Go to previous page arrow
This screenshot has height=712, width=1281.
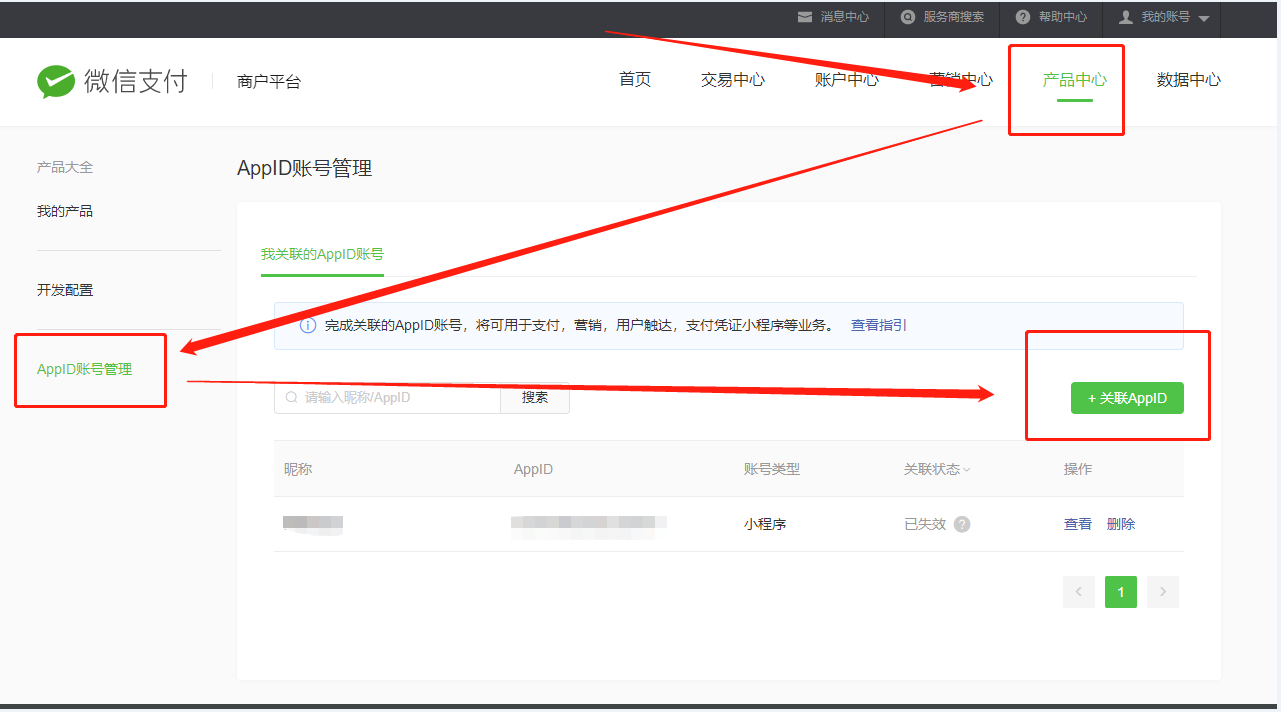click(x=1078, y=592)
